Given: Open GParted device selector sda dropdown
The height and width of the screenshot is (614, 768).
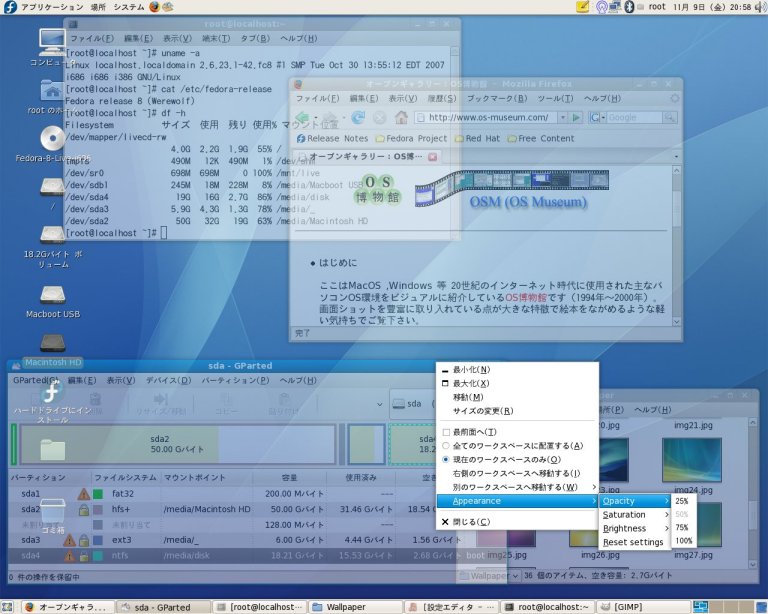Looking at the screenshot, I should [x=412, y=404].
